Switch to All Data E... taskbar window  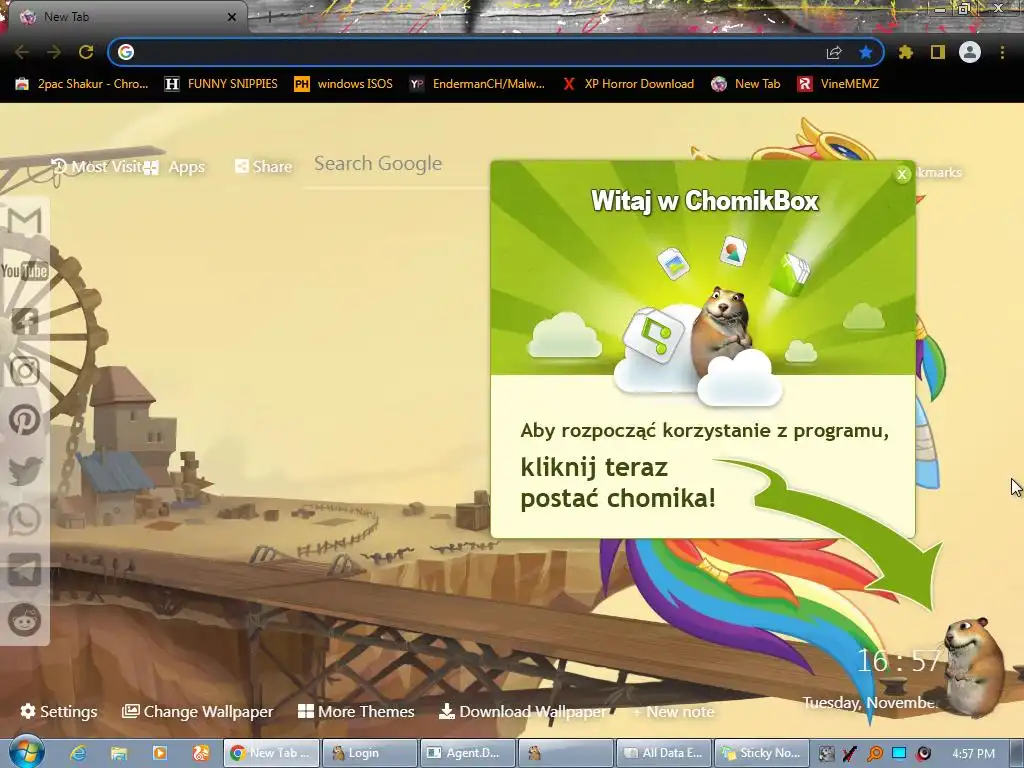(664, 753)
